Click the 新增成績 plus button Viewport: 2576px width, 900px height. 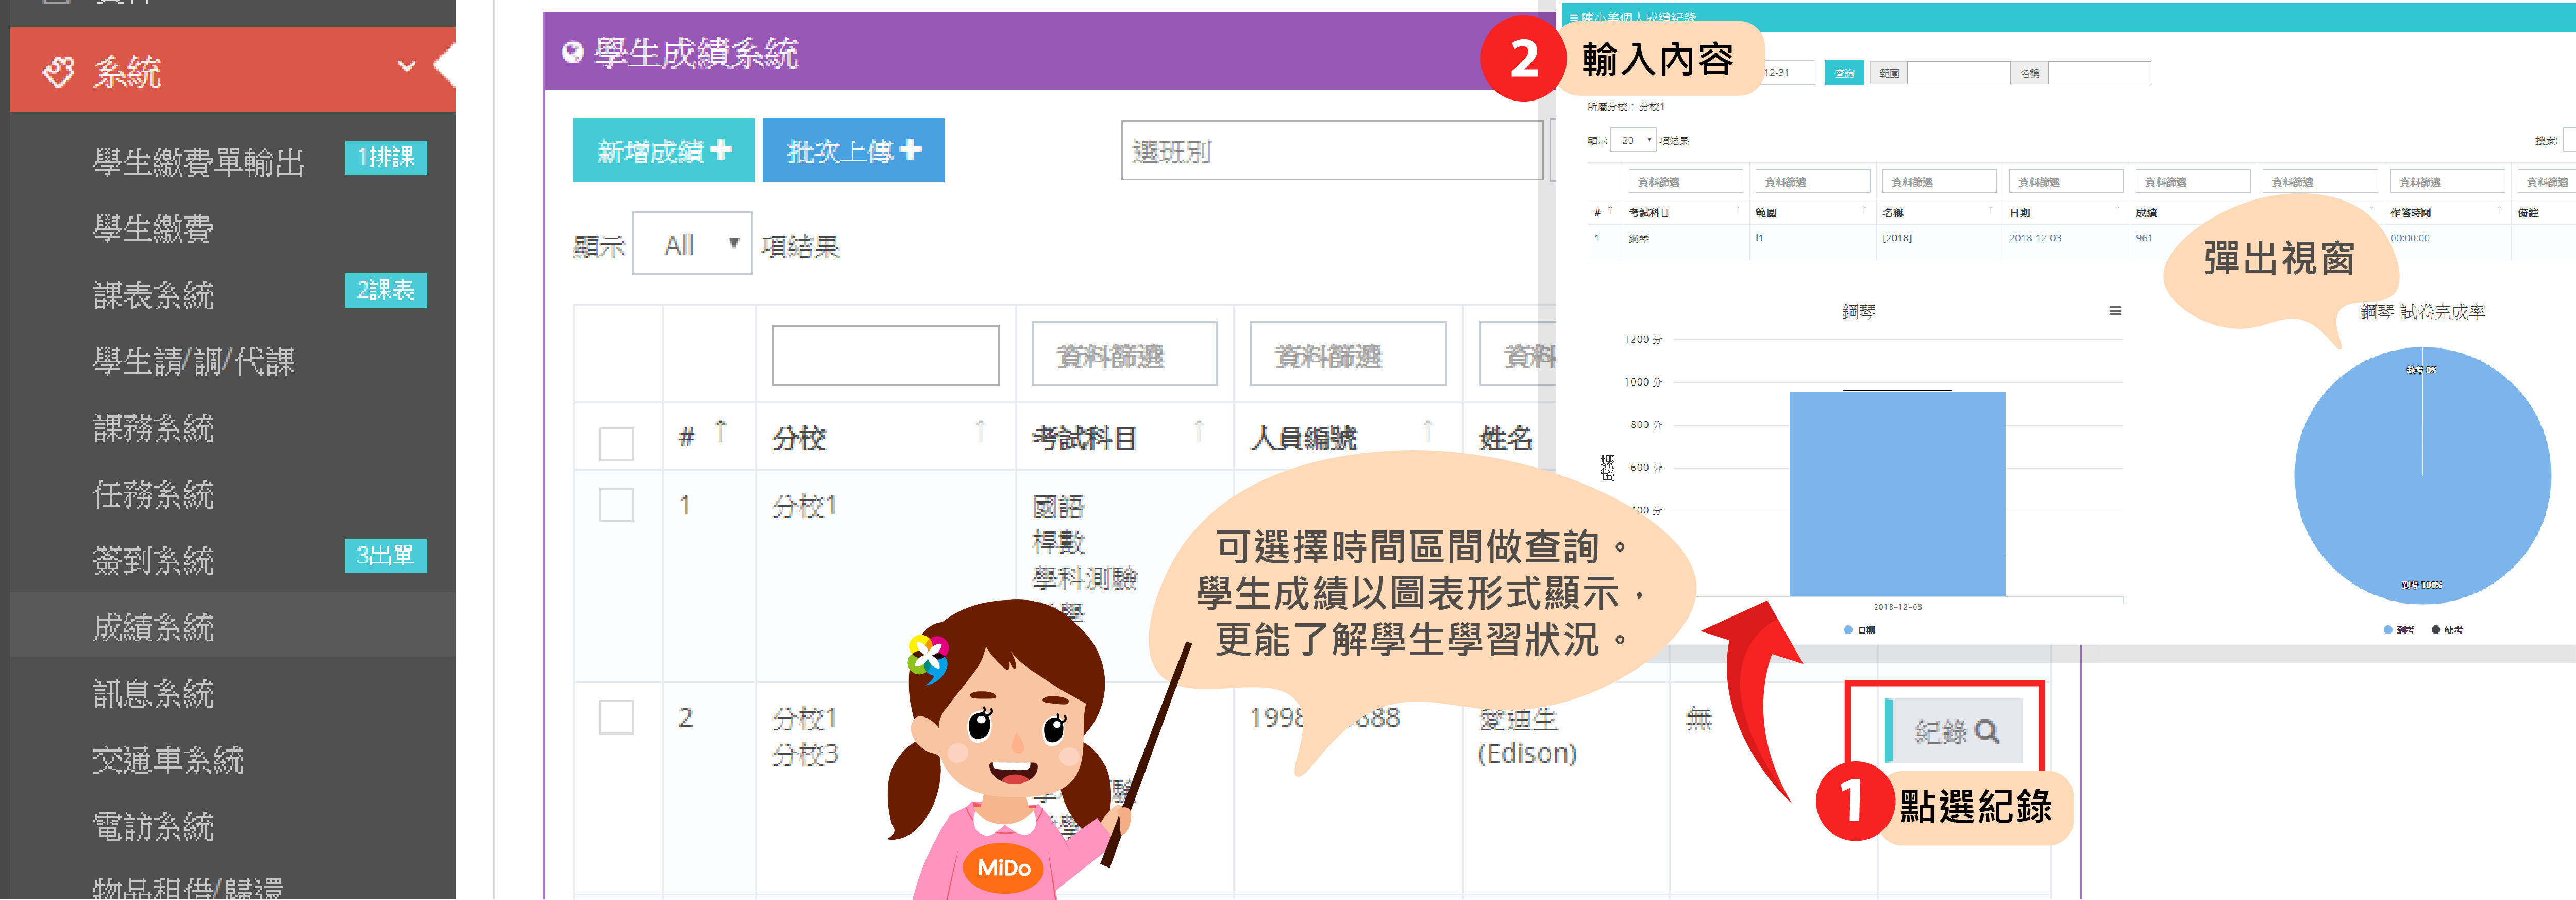tap(663, 151)
